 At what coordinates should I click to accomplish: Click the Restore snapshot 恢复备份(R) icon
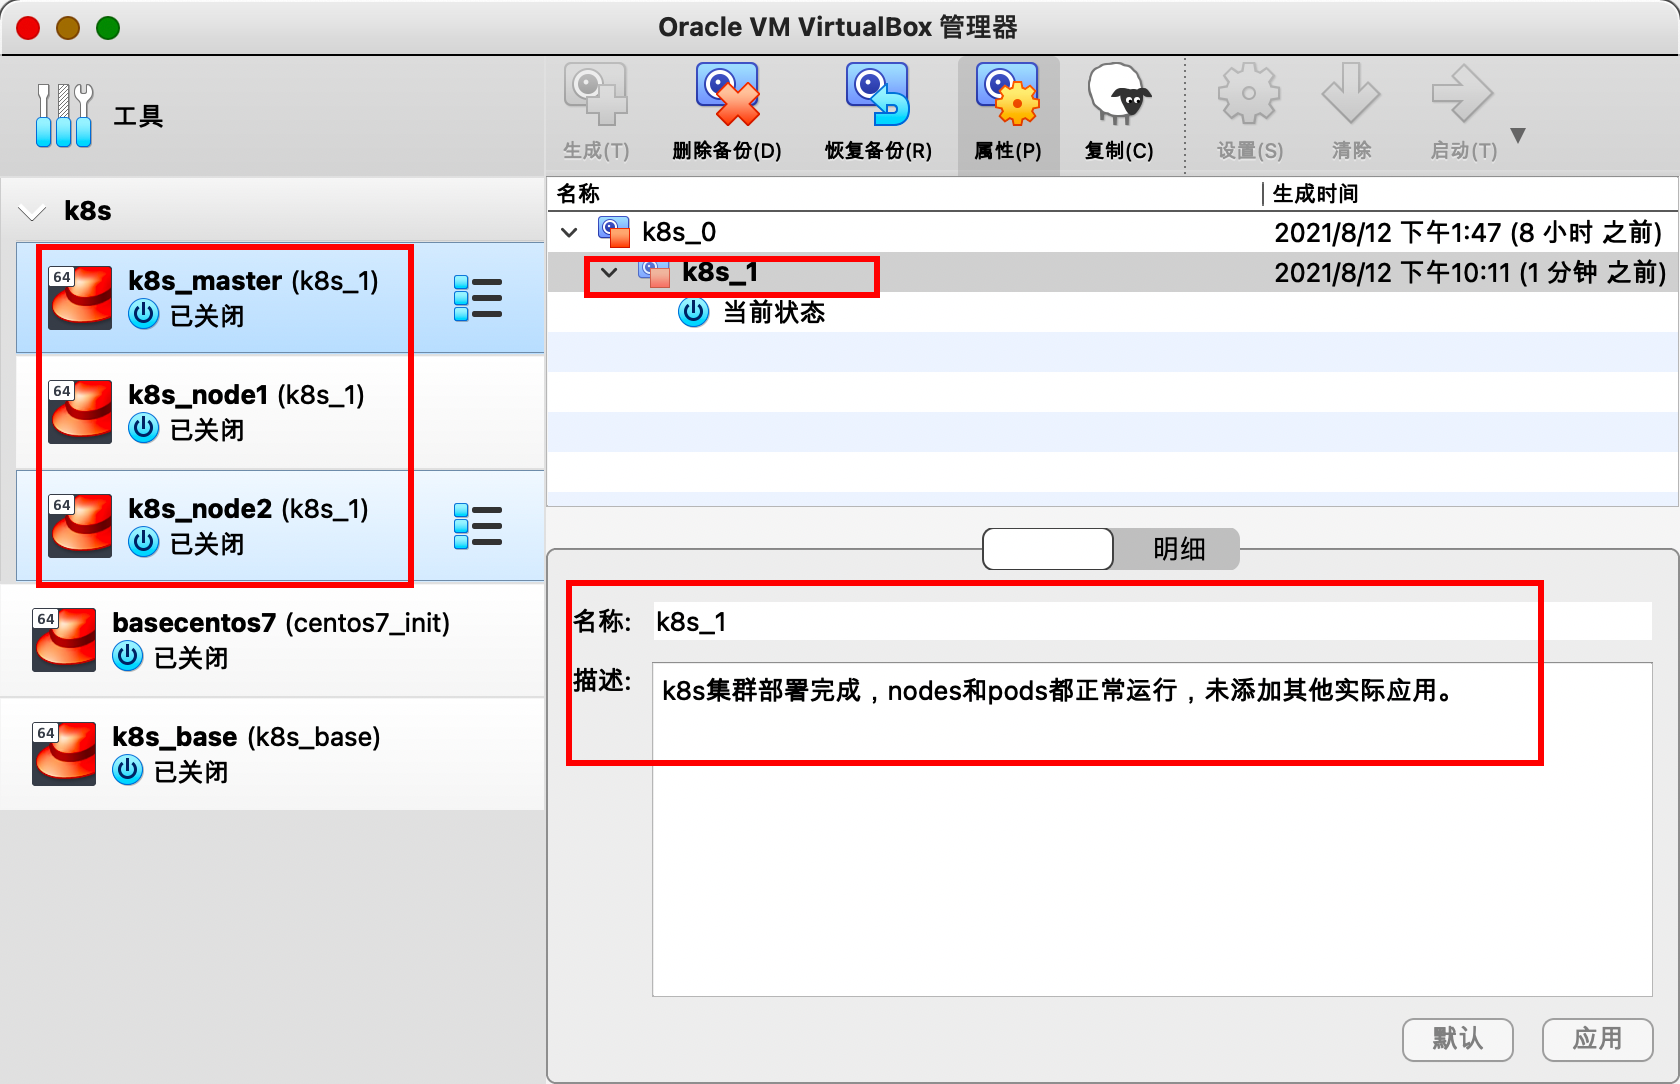click(x=878, y=95)
